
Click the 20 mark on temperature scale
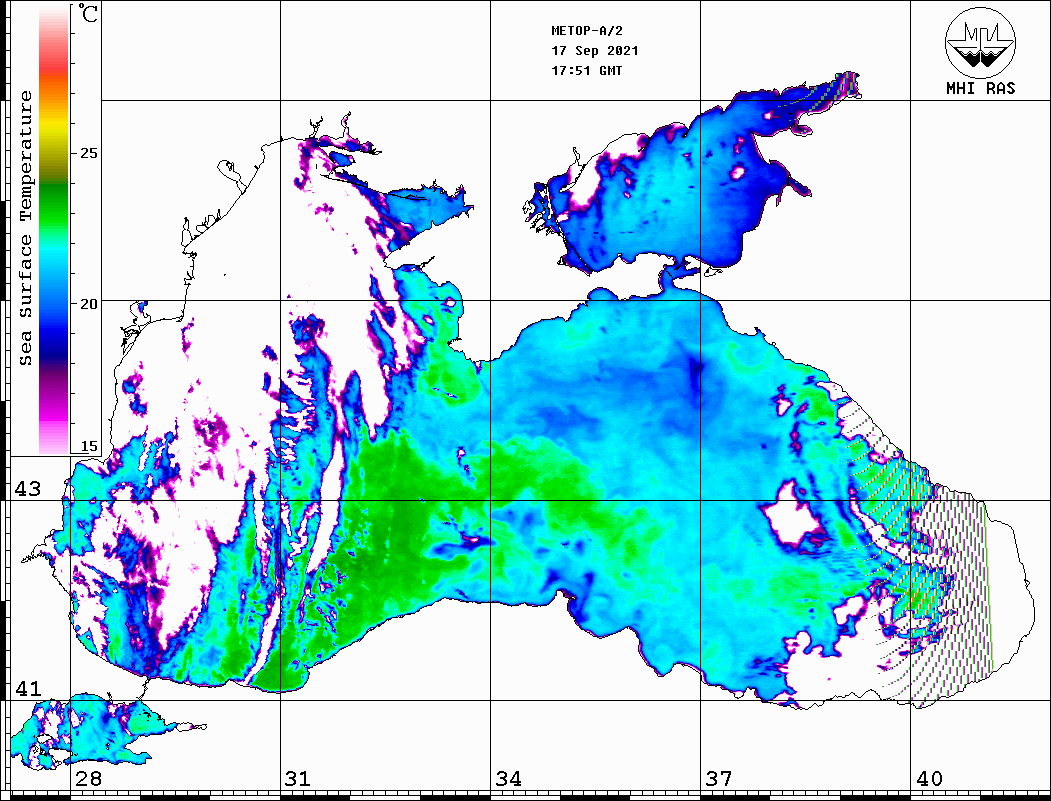click(x=89, y=304)
